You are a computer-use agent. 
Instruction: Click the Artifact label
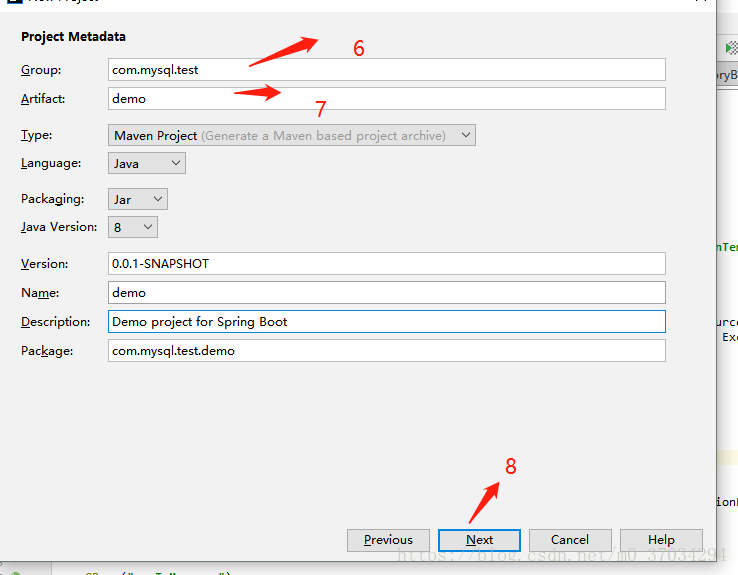43,99
